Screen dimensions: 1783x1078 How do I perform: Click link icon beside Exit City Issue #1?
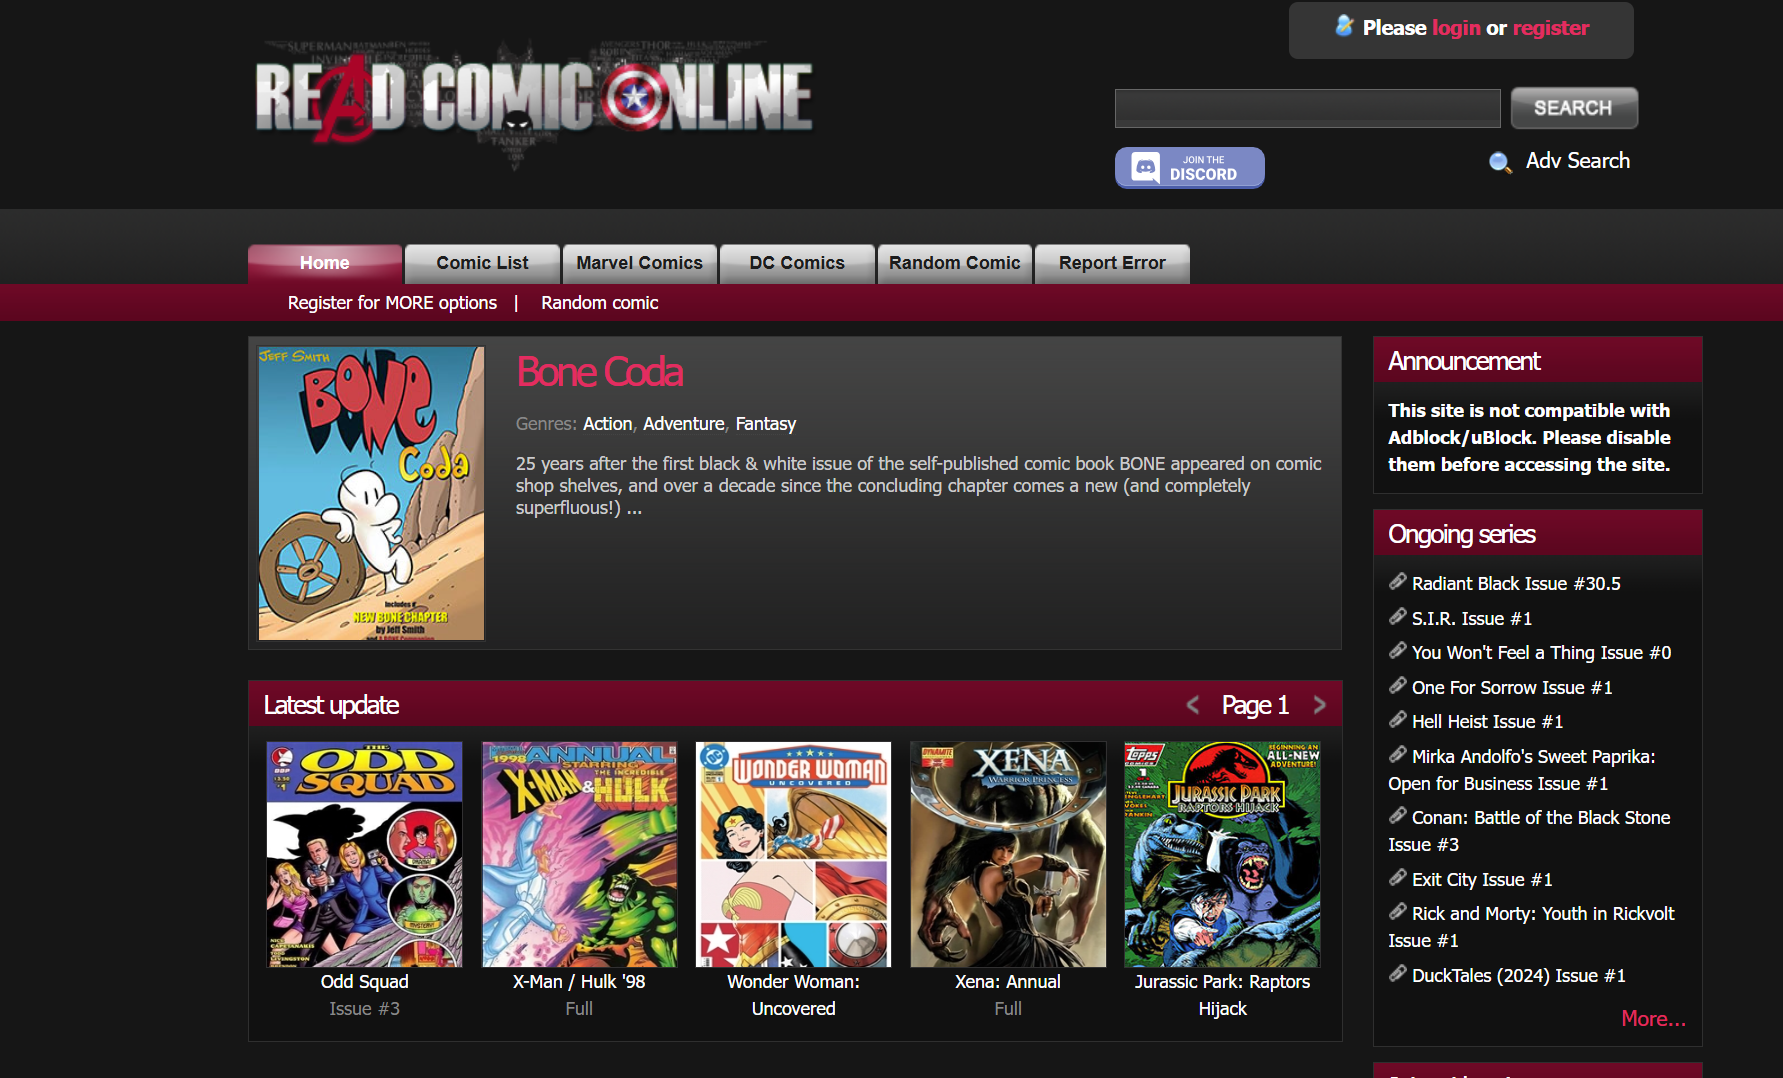point(1398,877)
